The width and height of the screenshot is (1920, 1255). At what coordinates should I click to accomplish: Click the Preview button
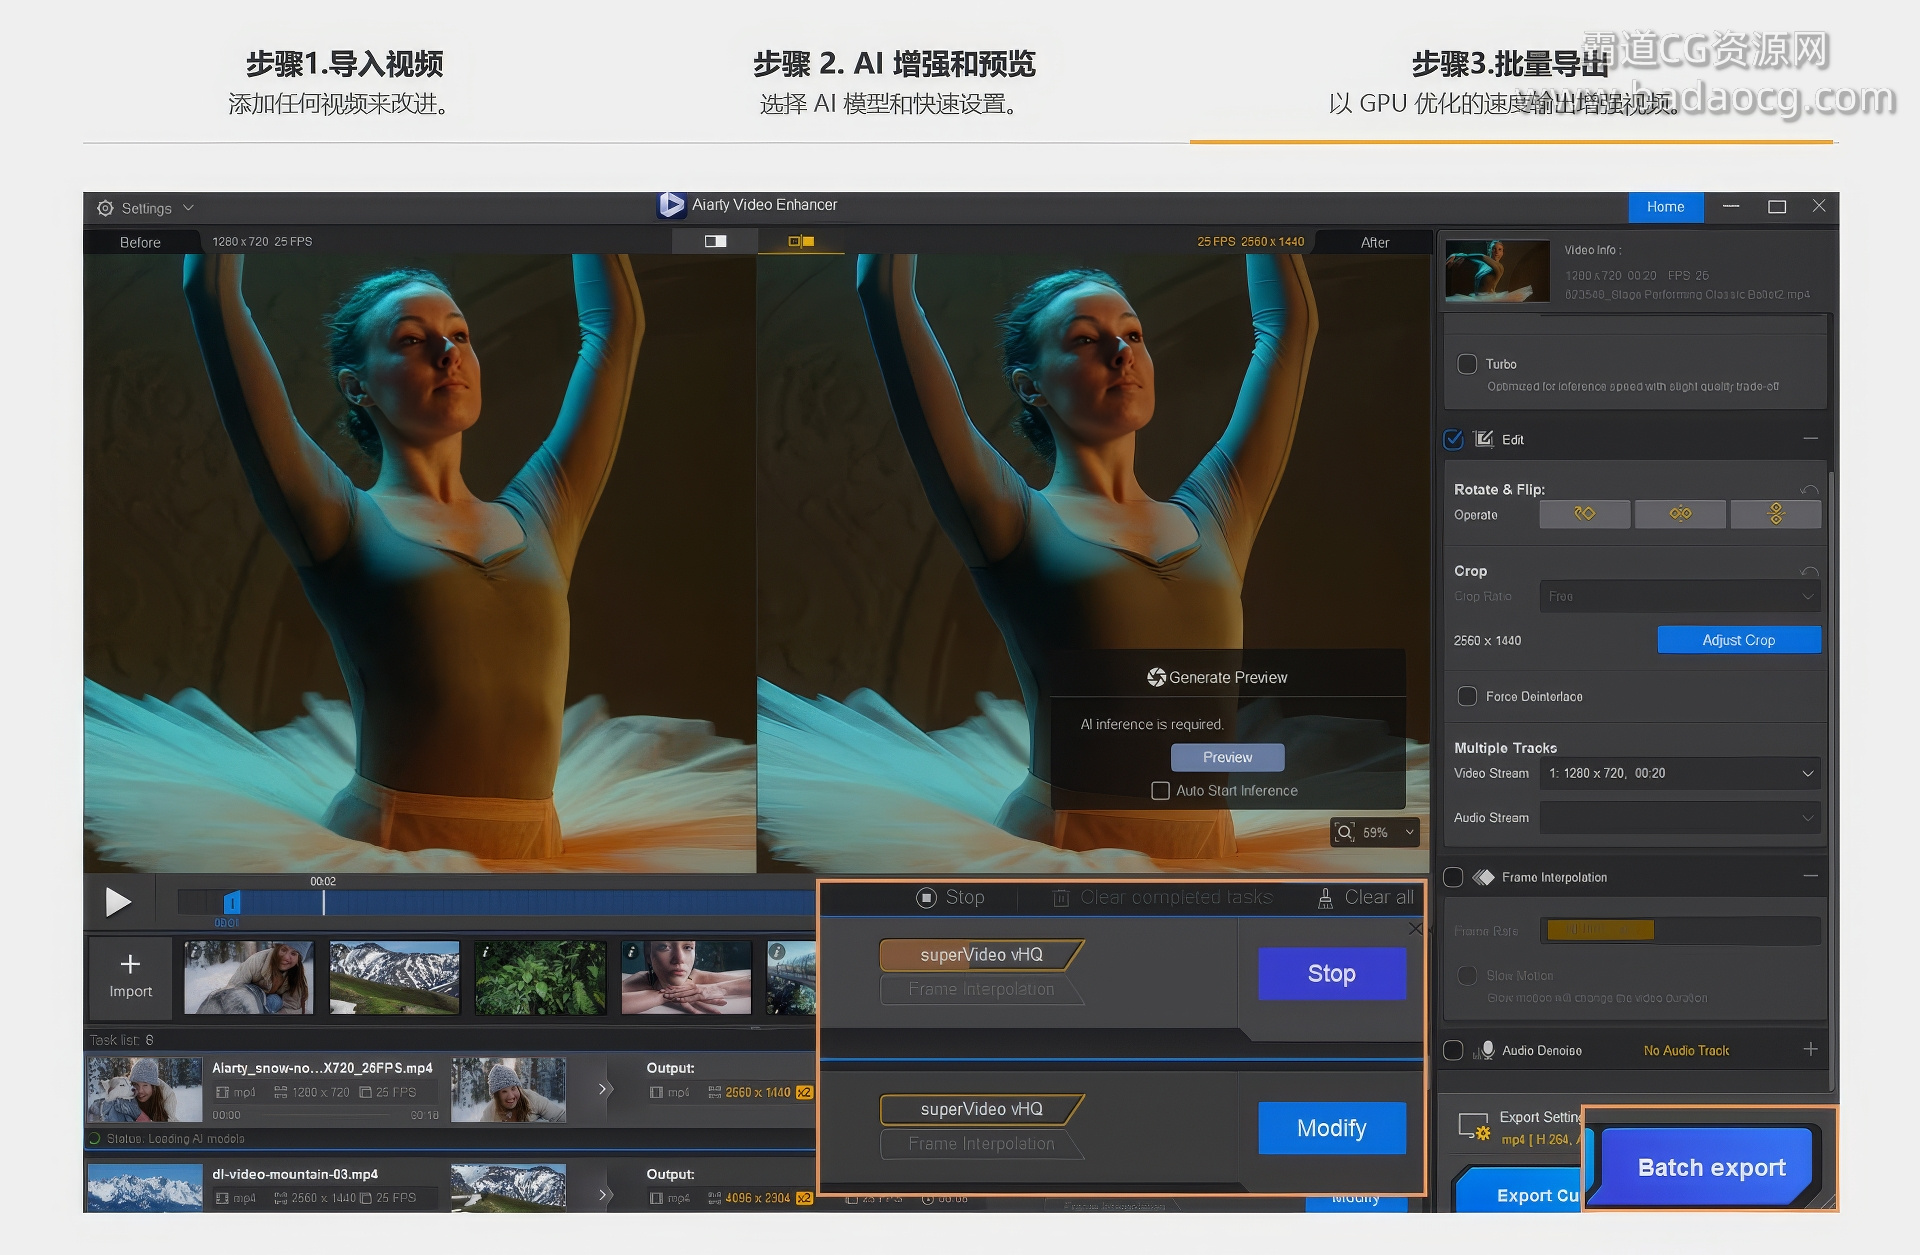coord(1227,757)
